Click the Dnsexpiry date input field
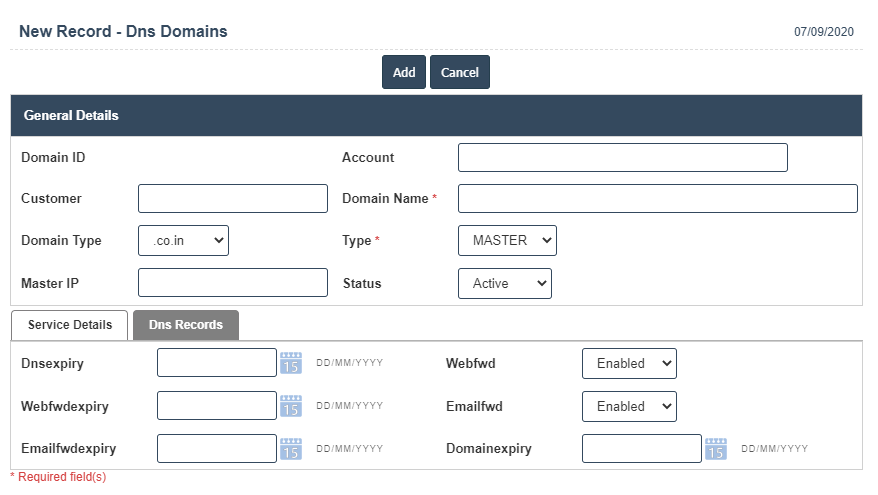The width and height of the screenshot is (878, 495). [x=217, y=363]
